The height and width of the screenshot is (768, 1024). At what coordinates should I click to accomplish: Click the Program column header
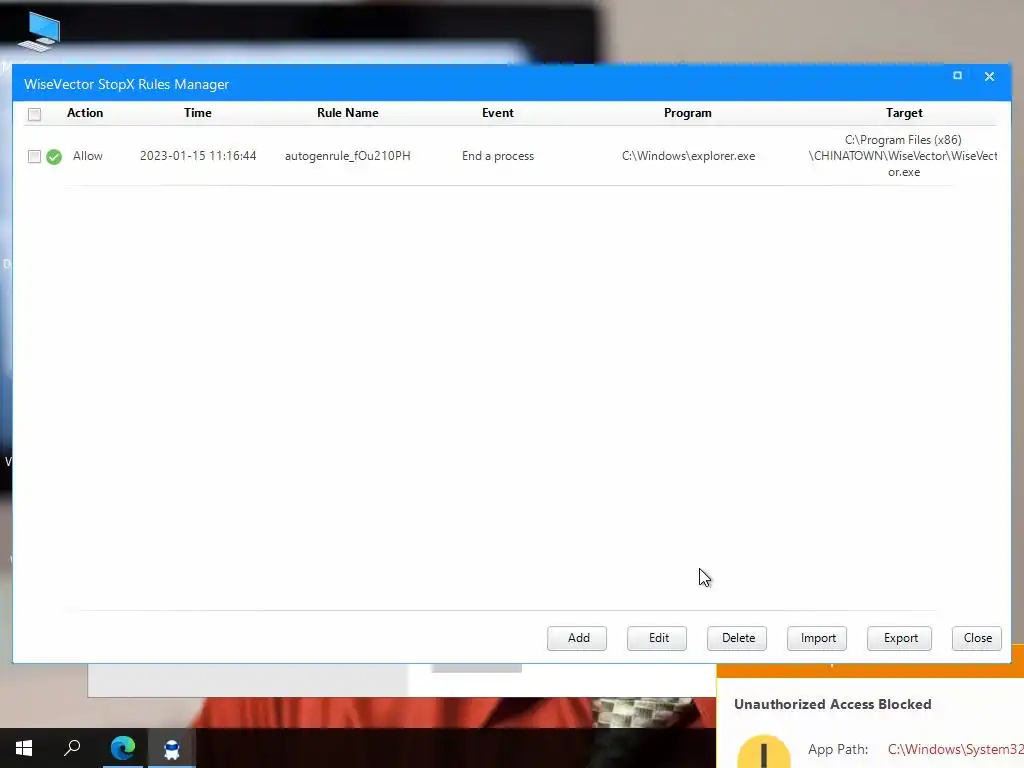(688, 113)
